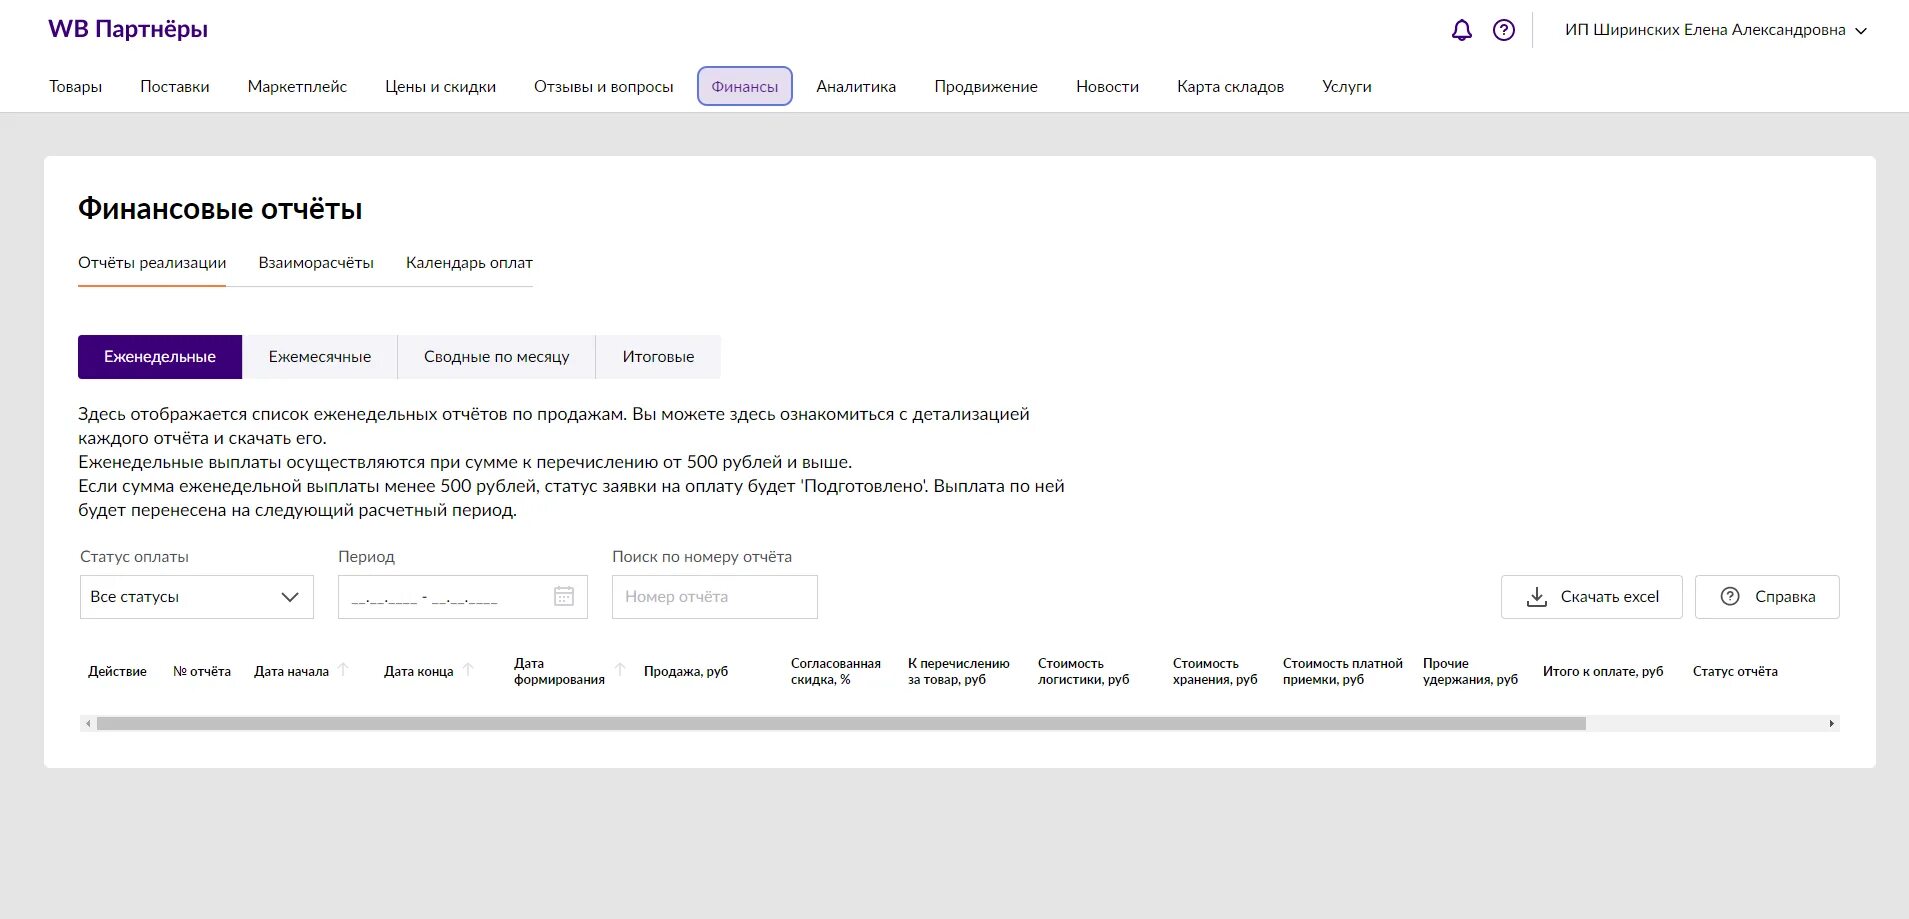Image resolution: width=1909 pixels, height=919 pixels.
Task: Click Итого к оплате, руб column header
Action: [1603, 671]
